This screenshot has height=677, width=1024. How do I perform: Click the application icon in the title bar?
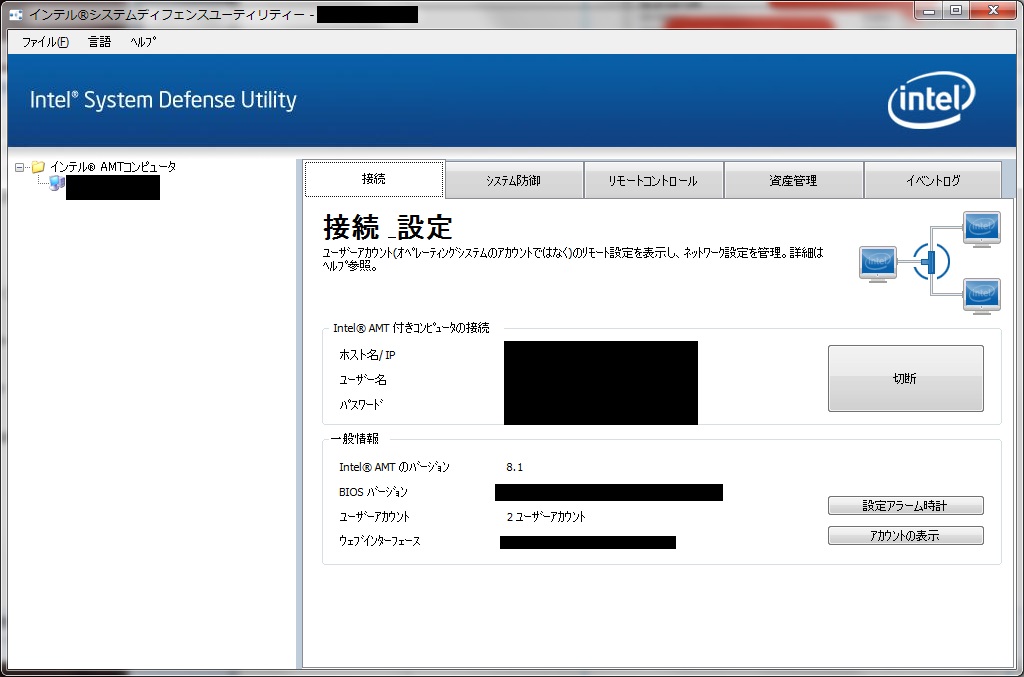click(x=16, y=15)
